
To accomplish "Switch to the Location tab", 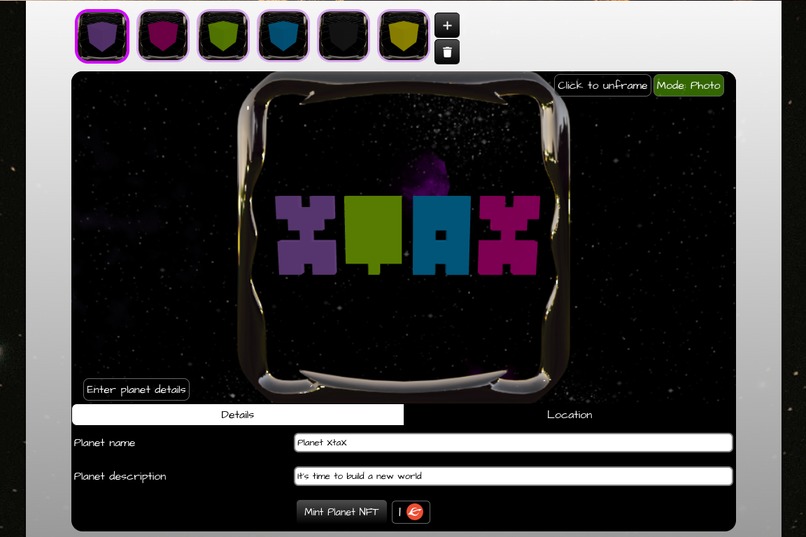I will 570,415.
